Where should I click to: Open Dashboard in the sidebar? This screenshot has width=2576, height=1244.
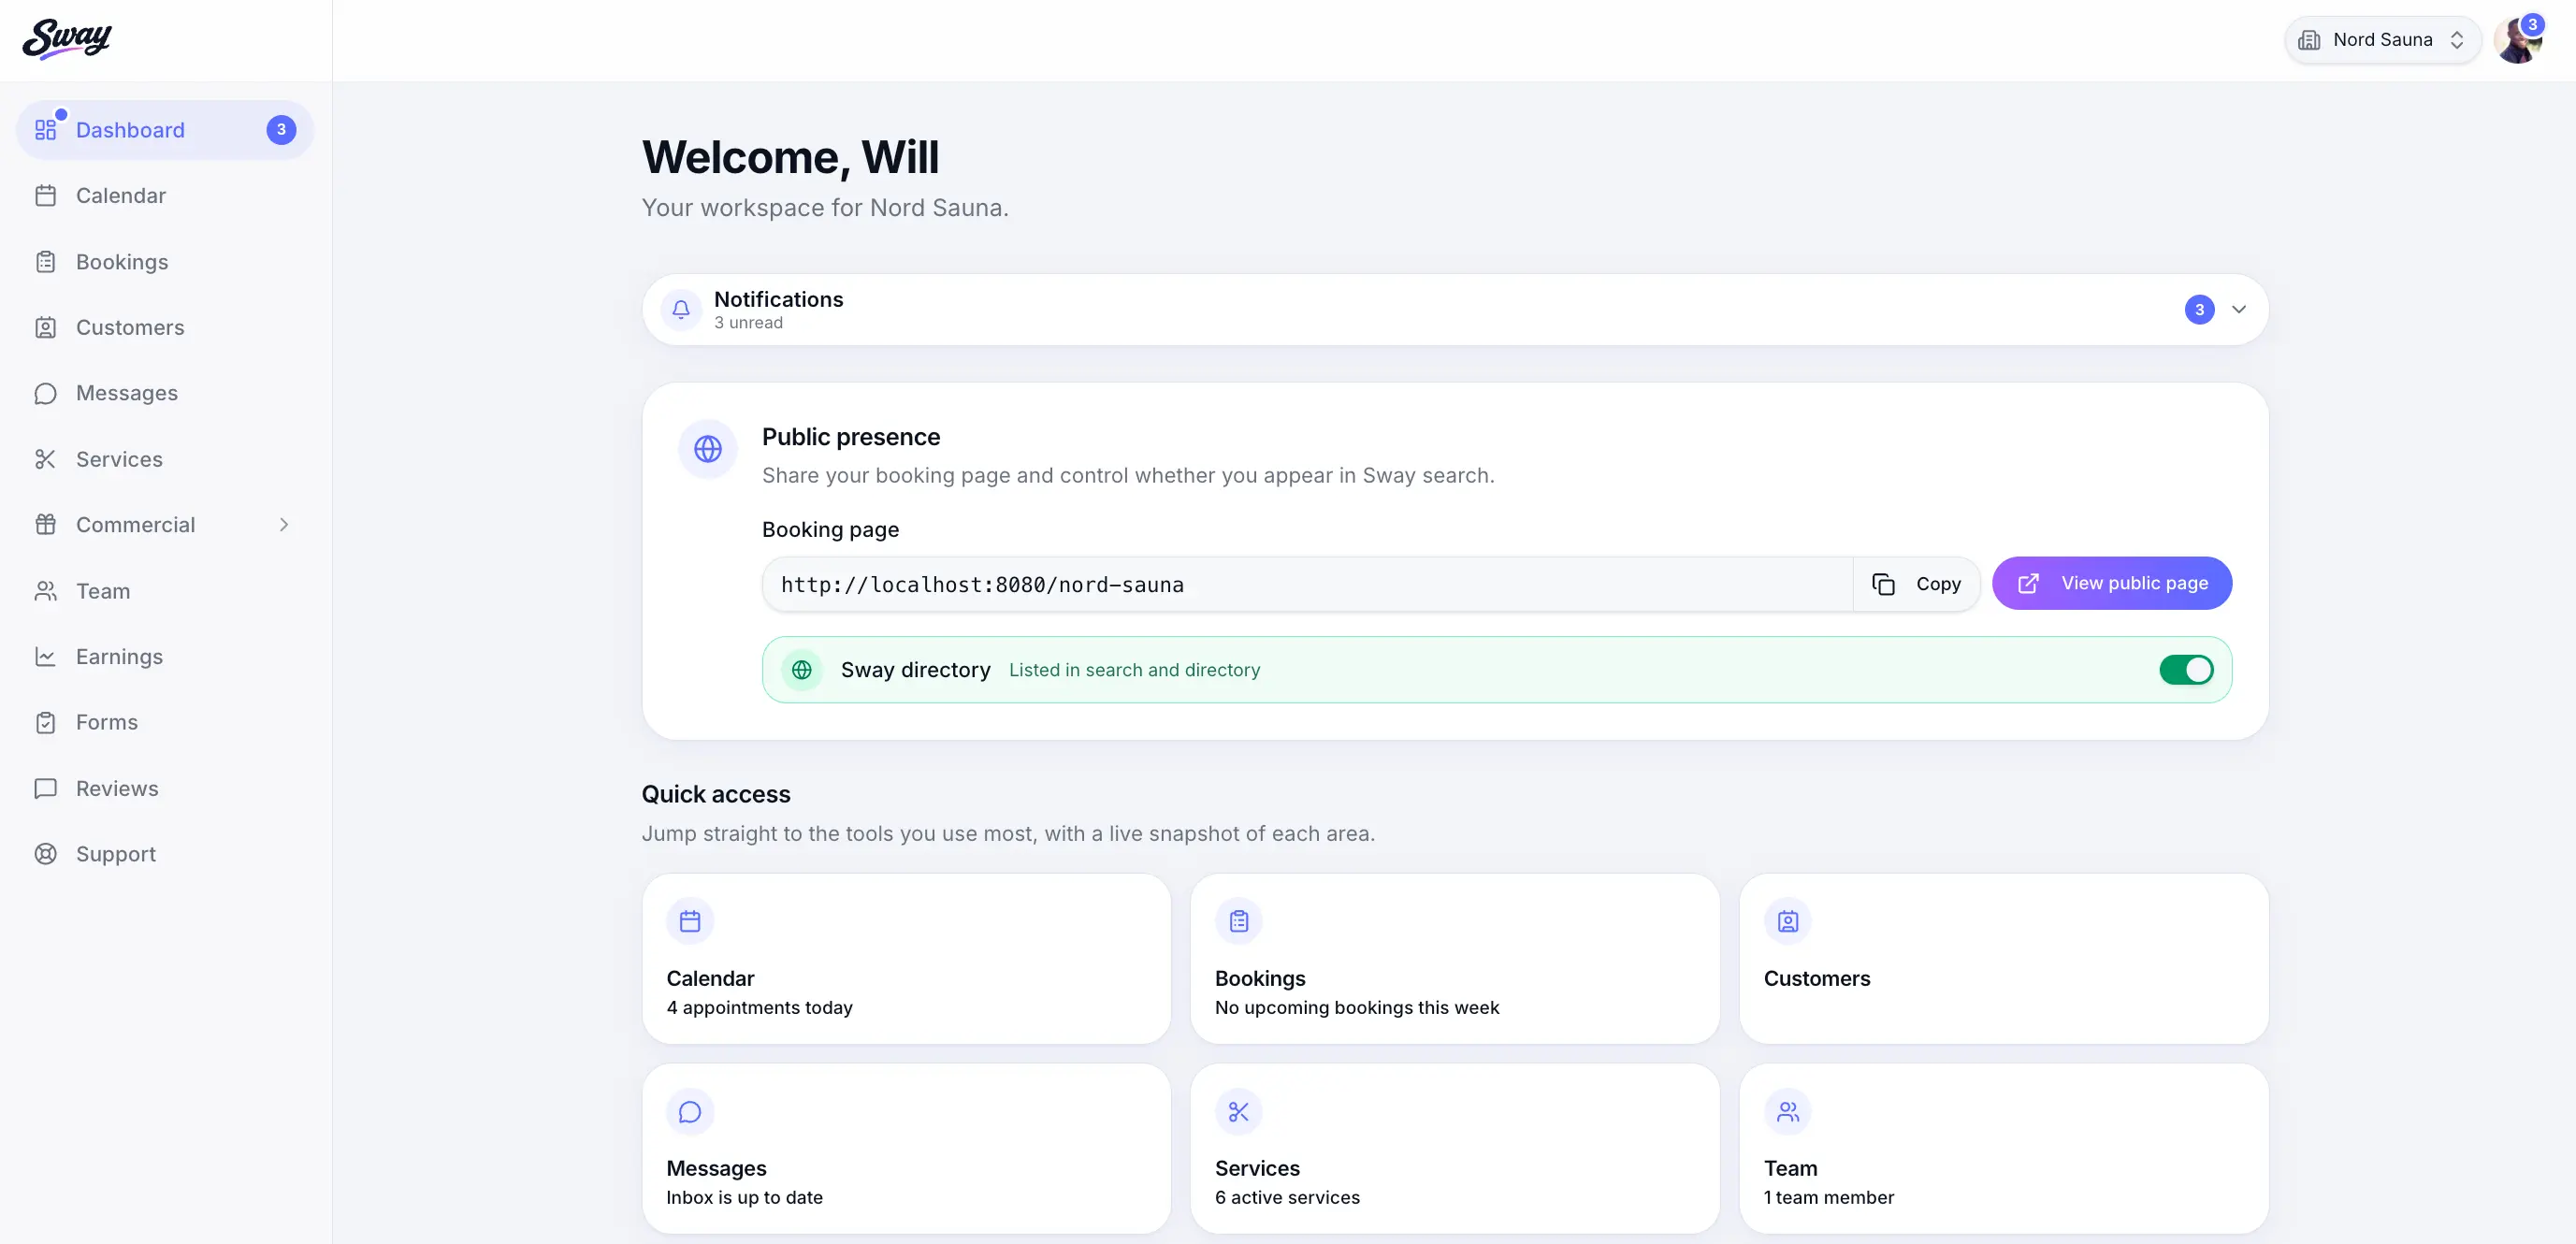[x=165, y=130]
